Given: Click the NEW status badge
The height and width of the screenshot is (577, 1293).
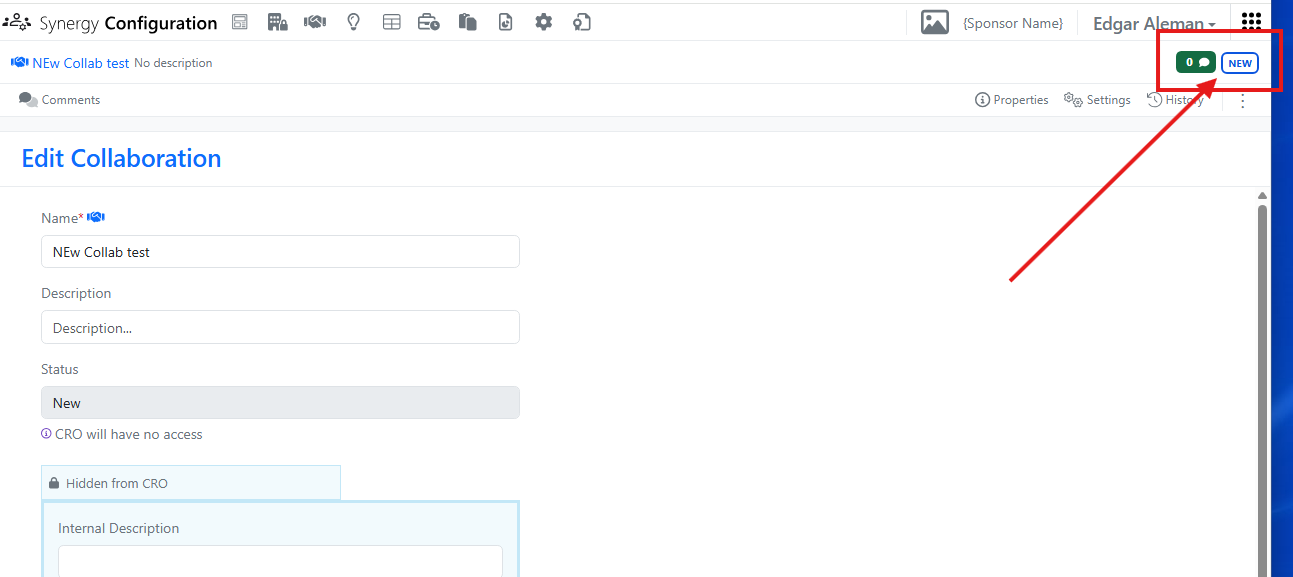Looking at the screenshot, I should 1240,63.
